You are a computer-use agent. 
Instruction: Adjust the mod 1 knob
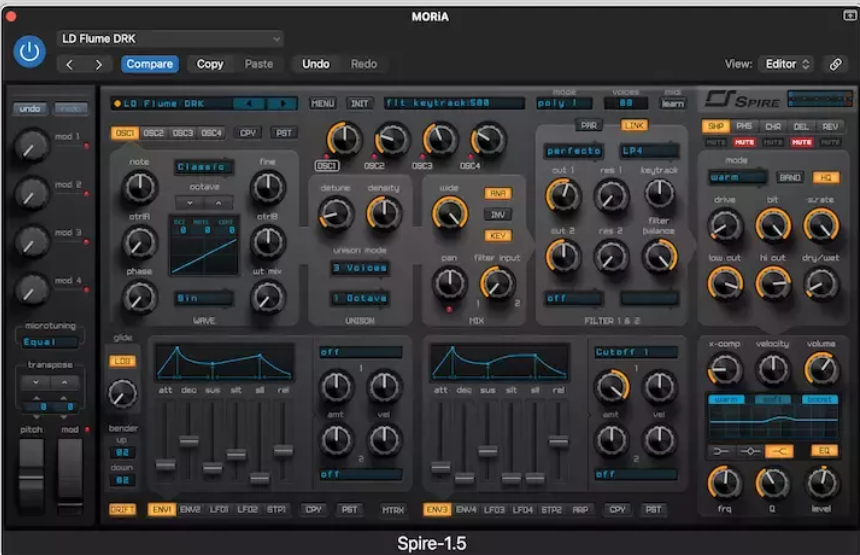point(31,145)
